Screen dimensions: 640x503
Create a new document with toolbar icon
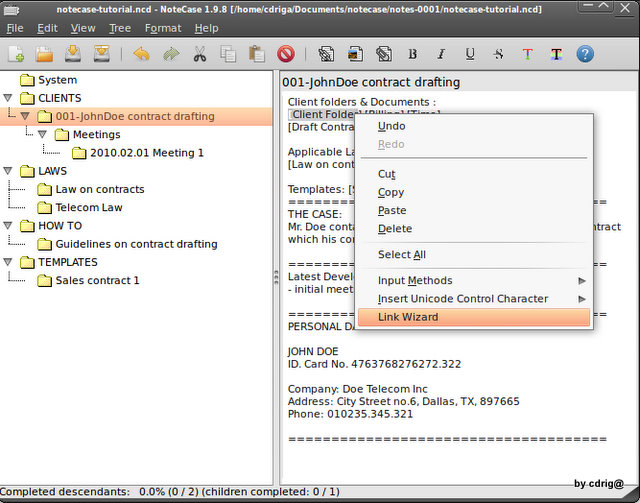click(x=16, y=54)
